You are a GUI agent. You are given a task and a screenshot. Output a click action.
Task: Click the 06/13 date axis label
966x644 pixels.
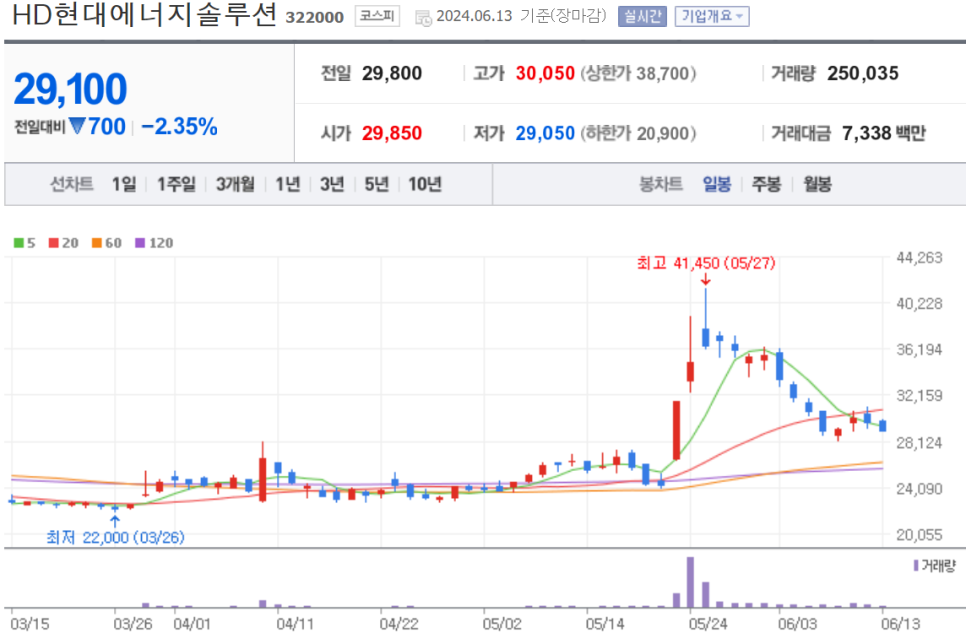(x=900, y=624)
